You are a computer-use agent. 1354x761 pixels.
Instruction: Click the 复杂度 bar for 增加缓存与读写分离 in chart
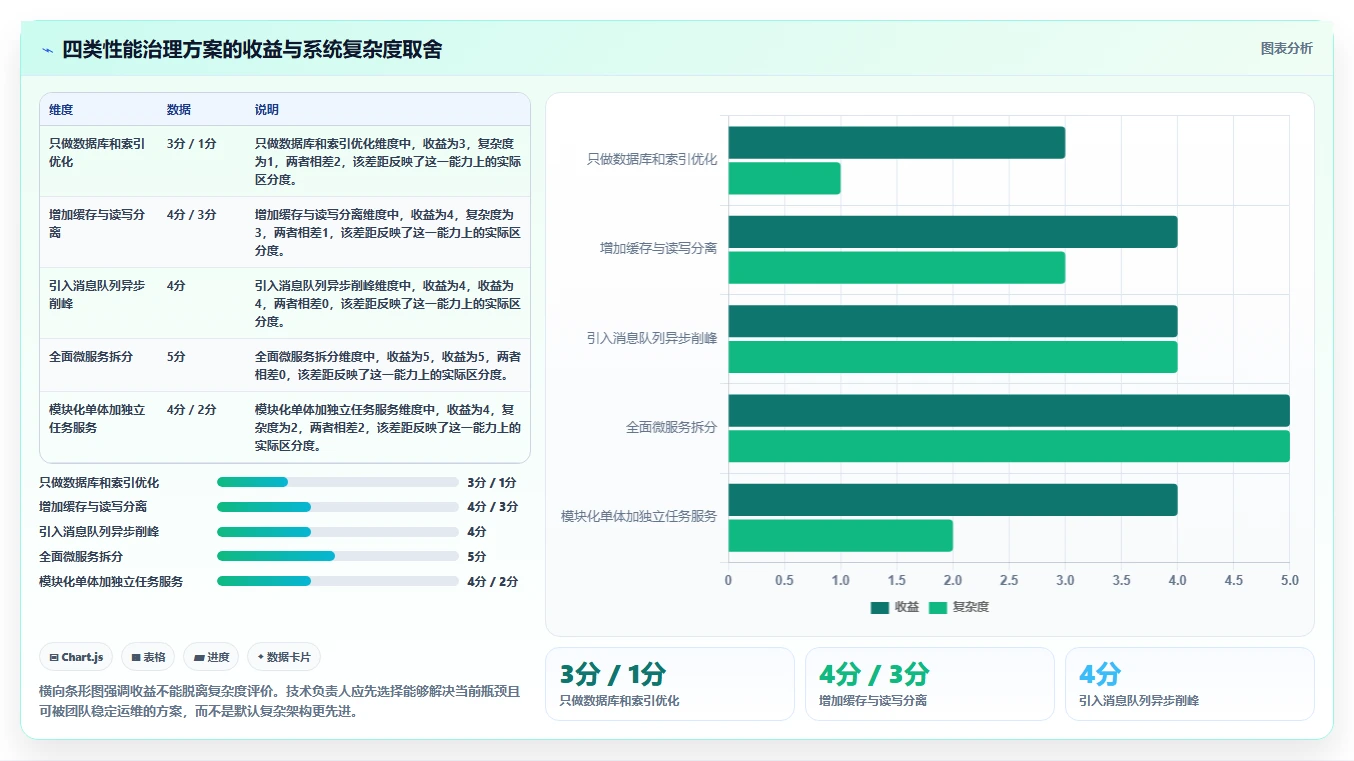click(x=896, y=268)
